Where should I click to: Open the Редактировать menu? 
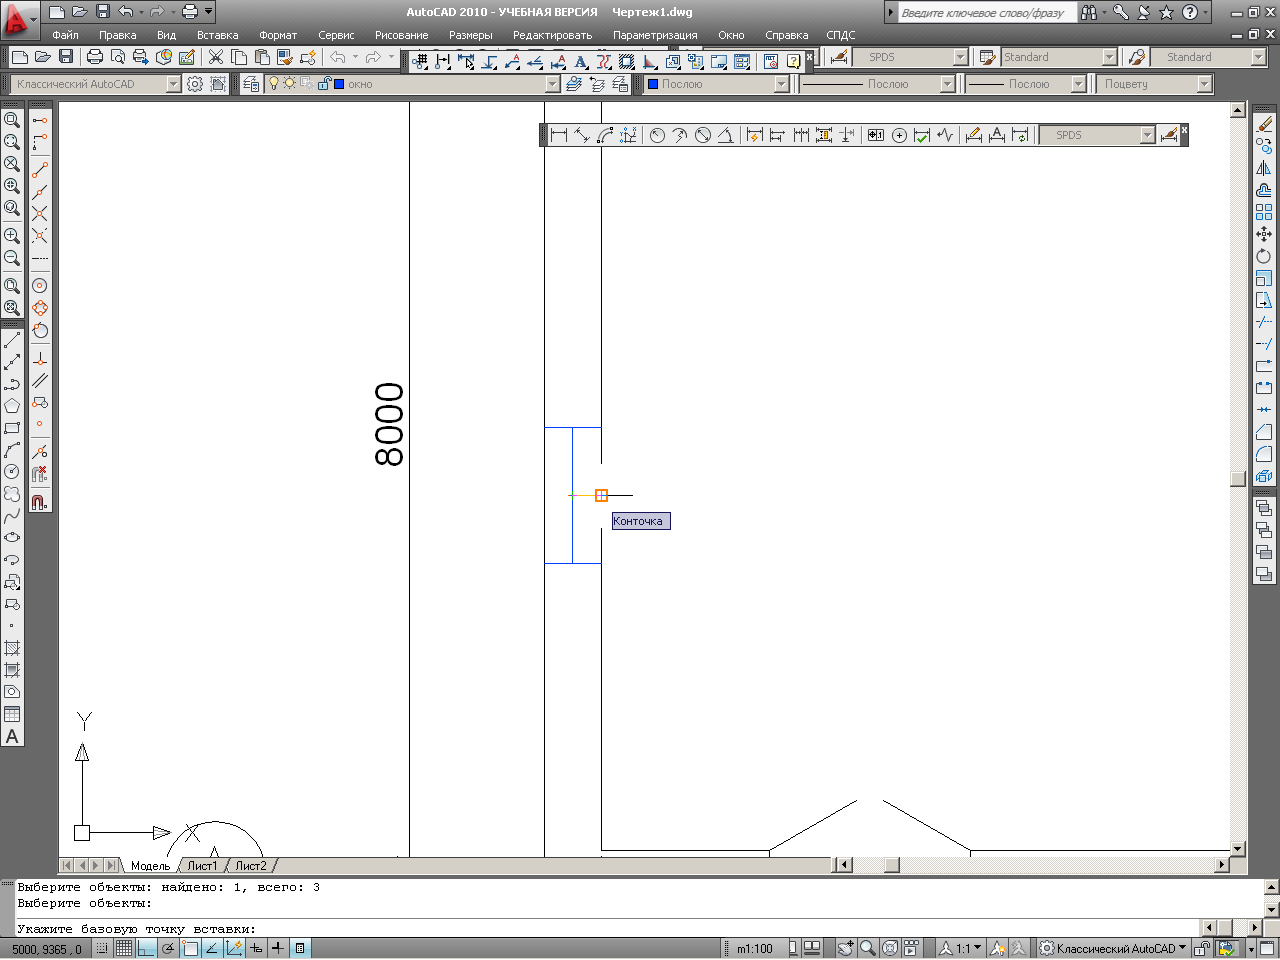point(552,35)
